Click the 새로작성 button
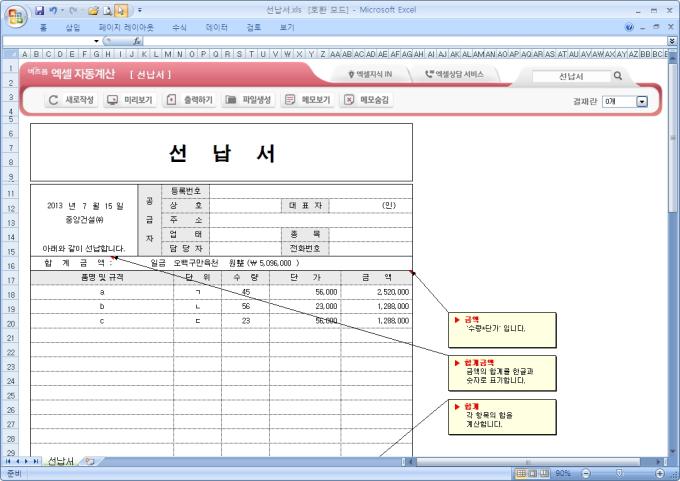Image resolution: width=680 pixels, height=481 pixels. [71, 100]
